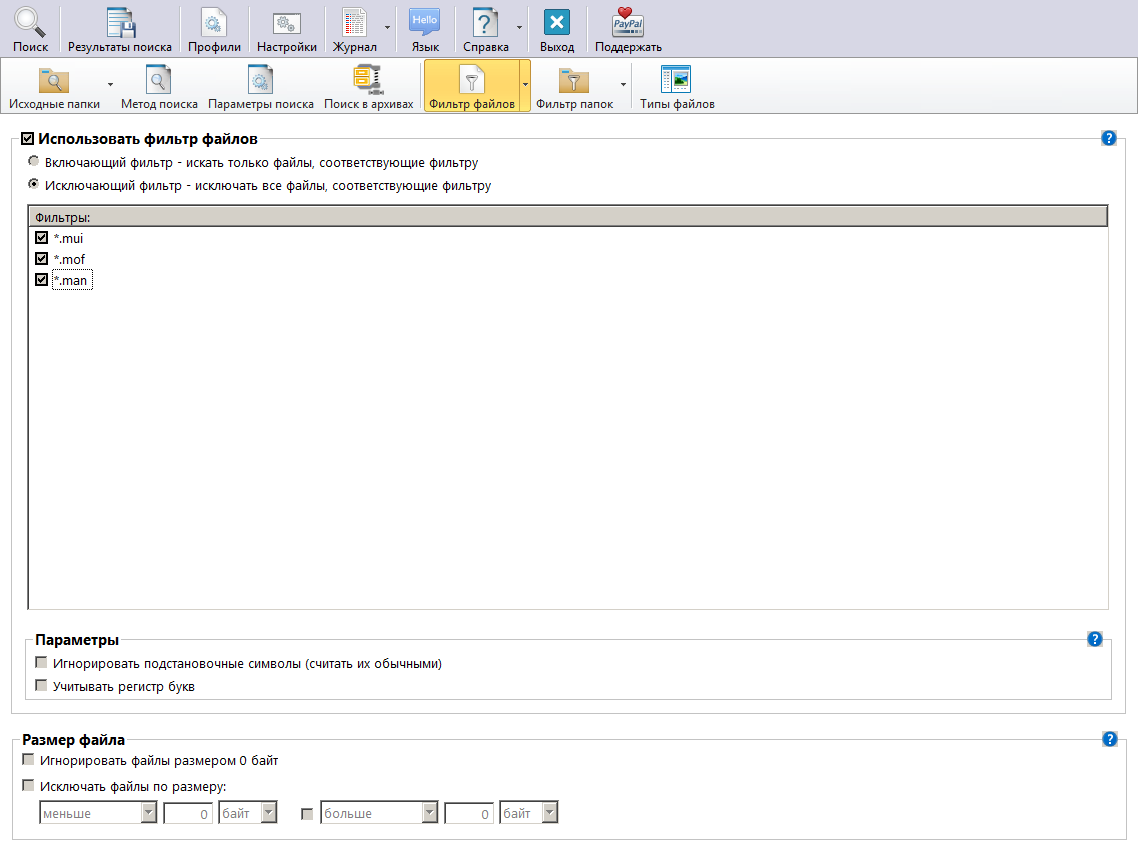1138x855 pixels.
Task: Open the больше comparison combo box
Action: pos(379,813)
